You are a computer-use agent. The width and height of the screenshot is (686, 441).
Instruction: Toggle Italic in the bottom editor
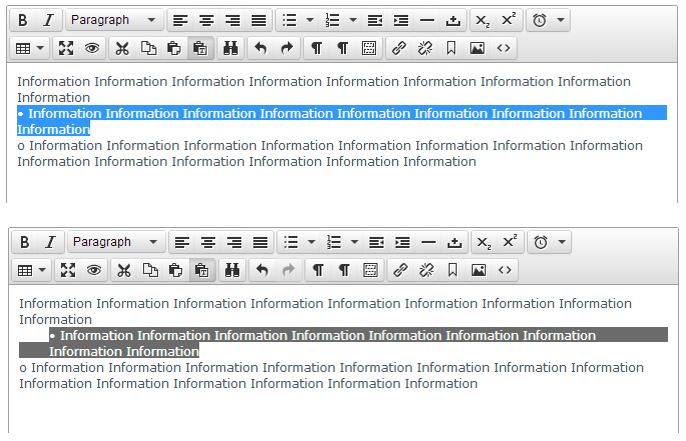[50, 242]
